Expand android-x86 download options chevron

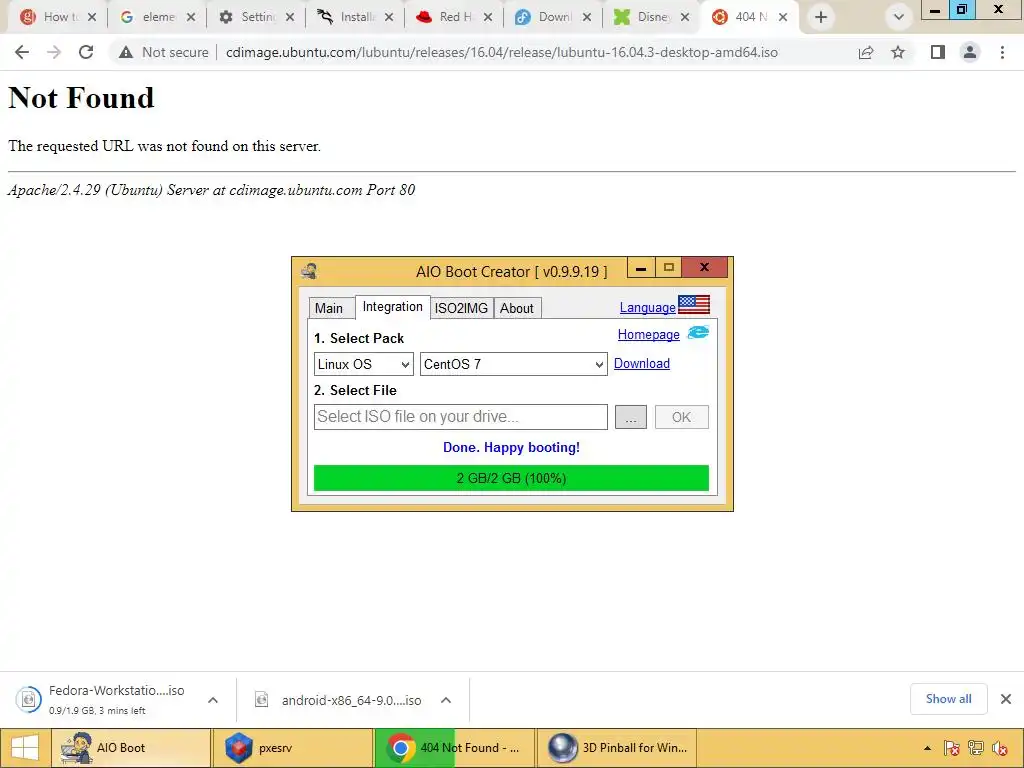(x=446, y=700)
